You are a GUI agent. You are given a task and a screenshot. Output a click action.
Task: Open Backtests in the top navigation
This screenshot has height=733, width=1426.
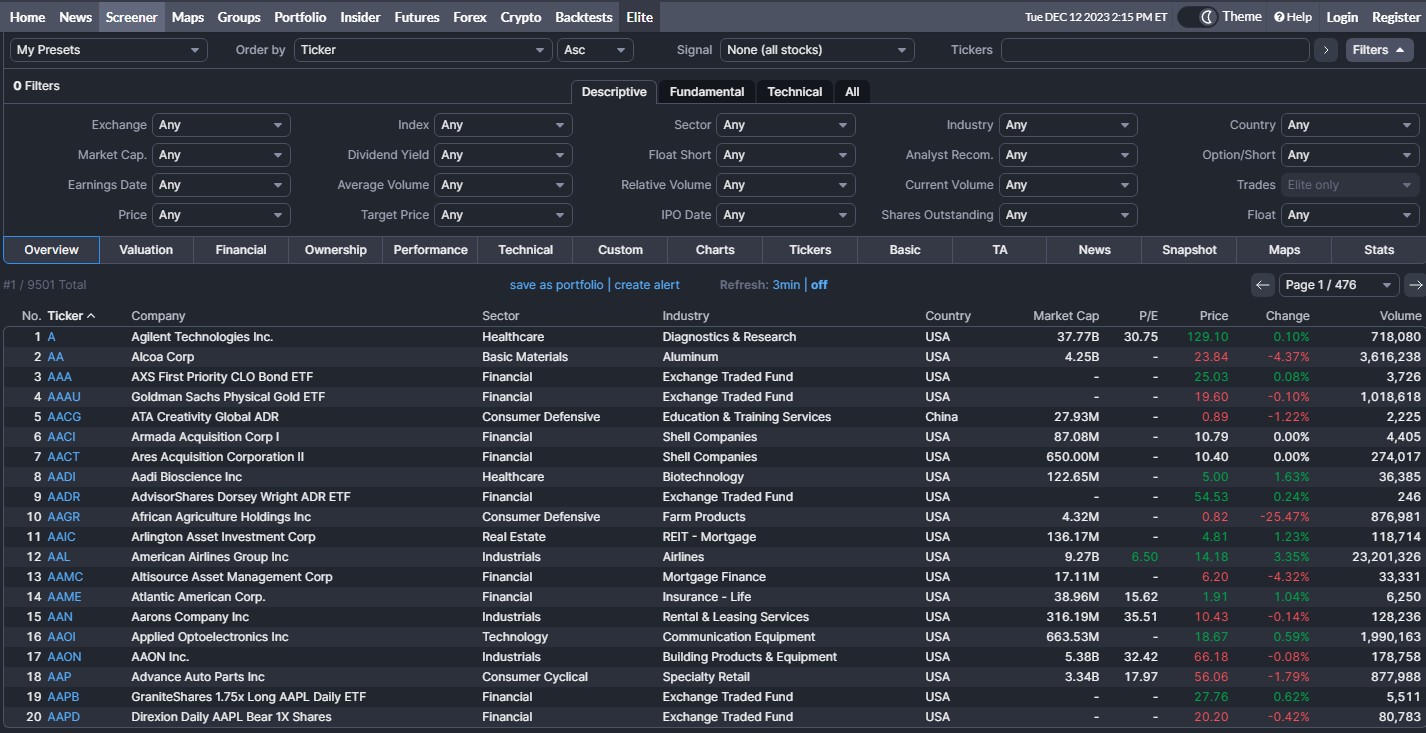point(584,17)
